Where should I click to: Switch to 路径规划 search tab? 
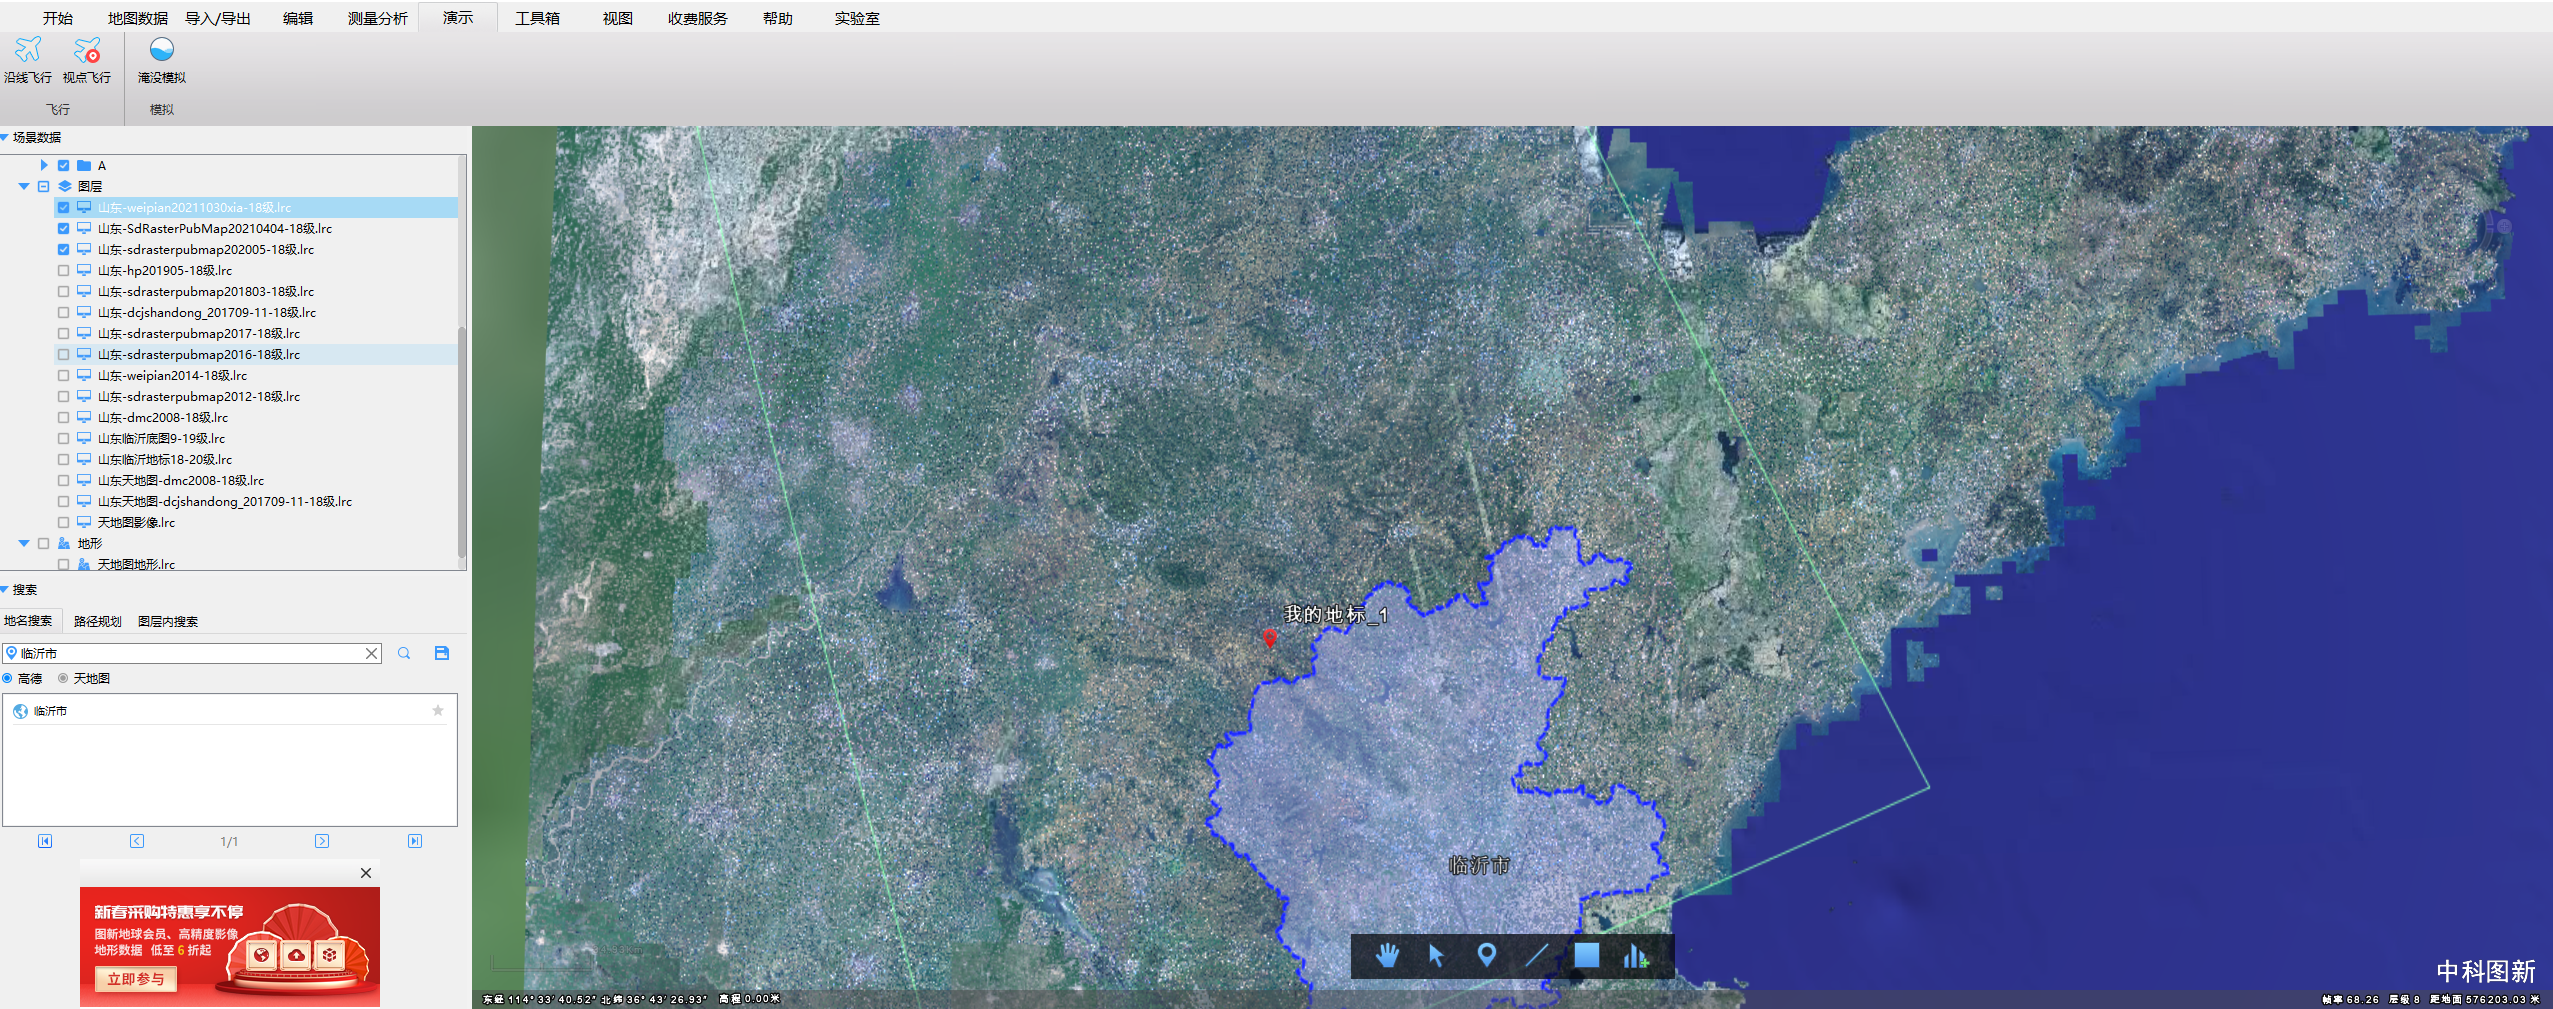(x=98, y=621)
